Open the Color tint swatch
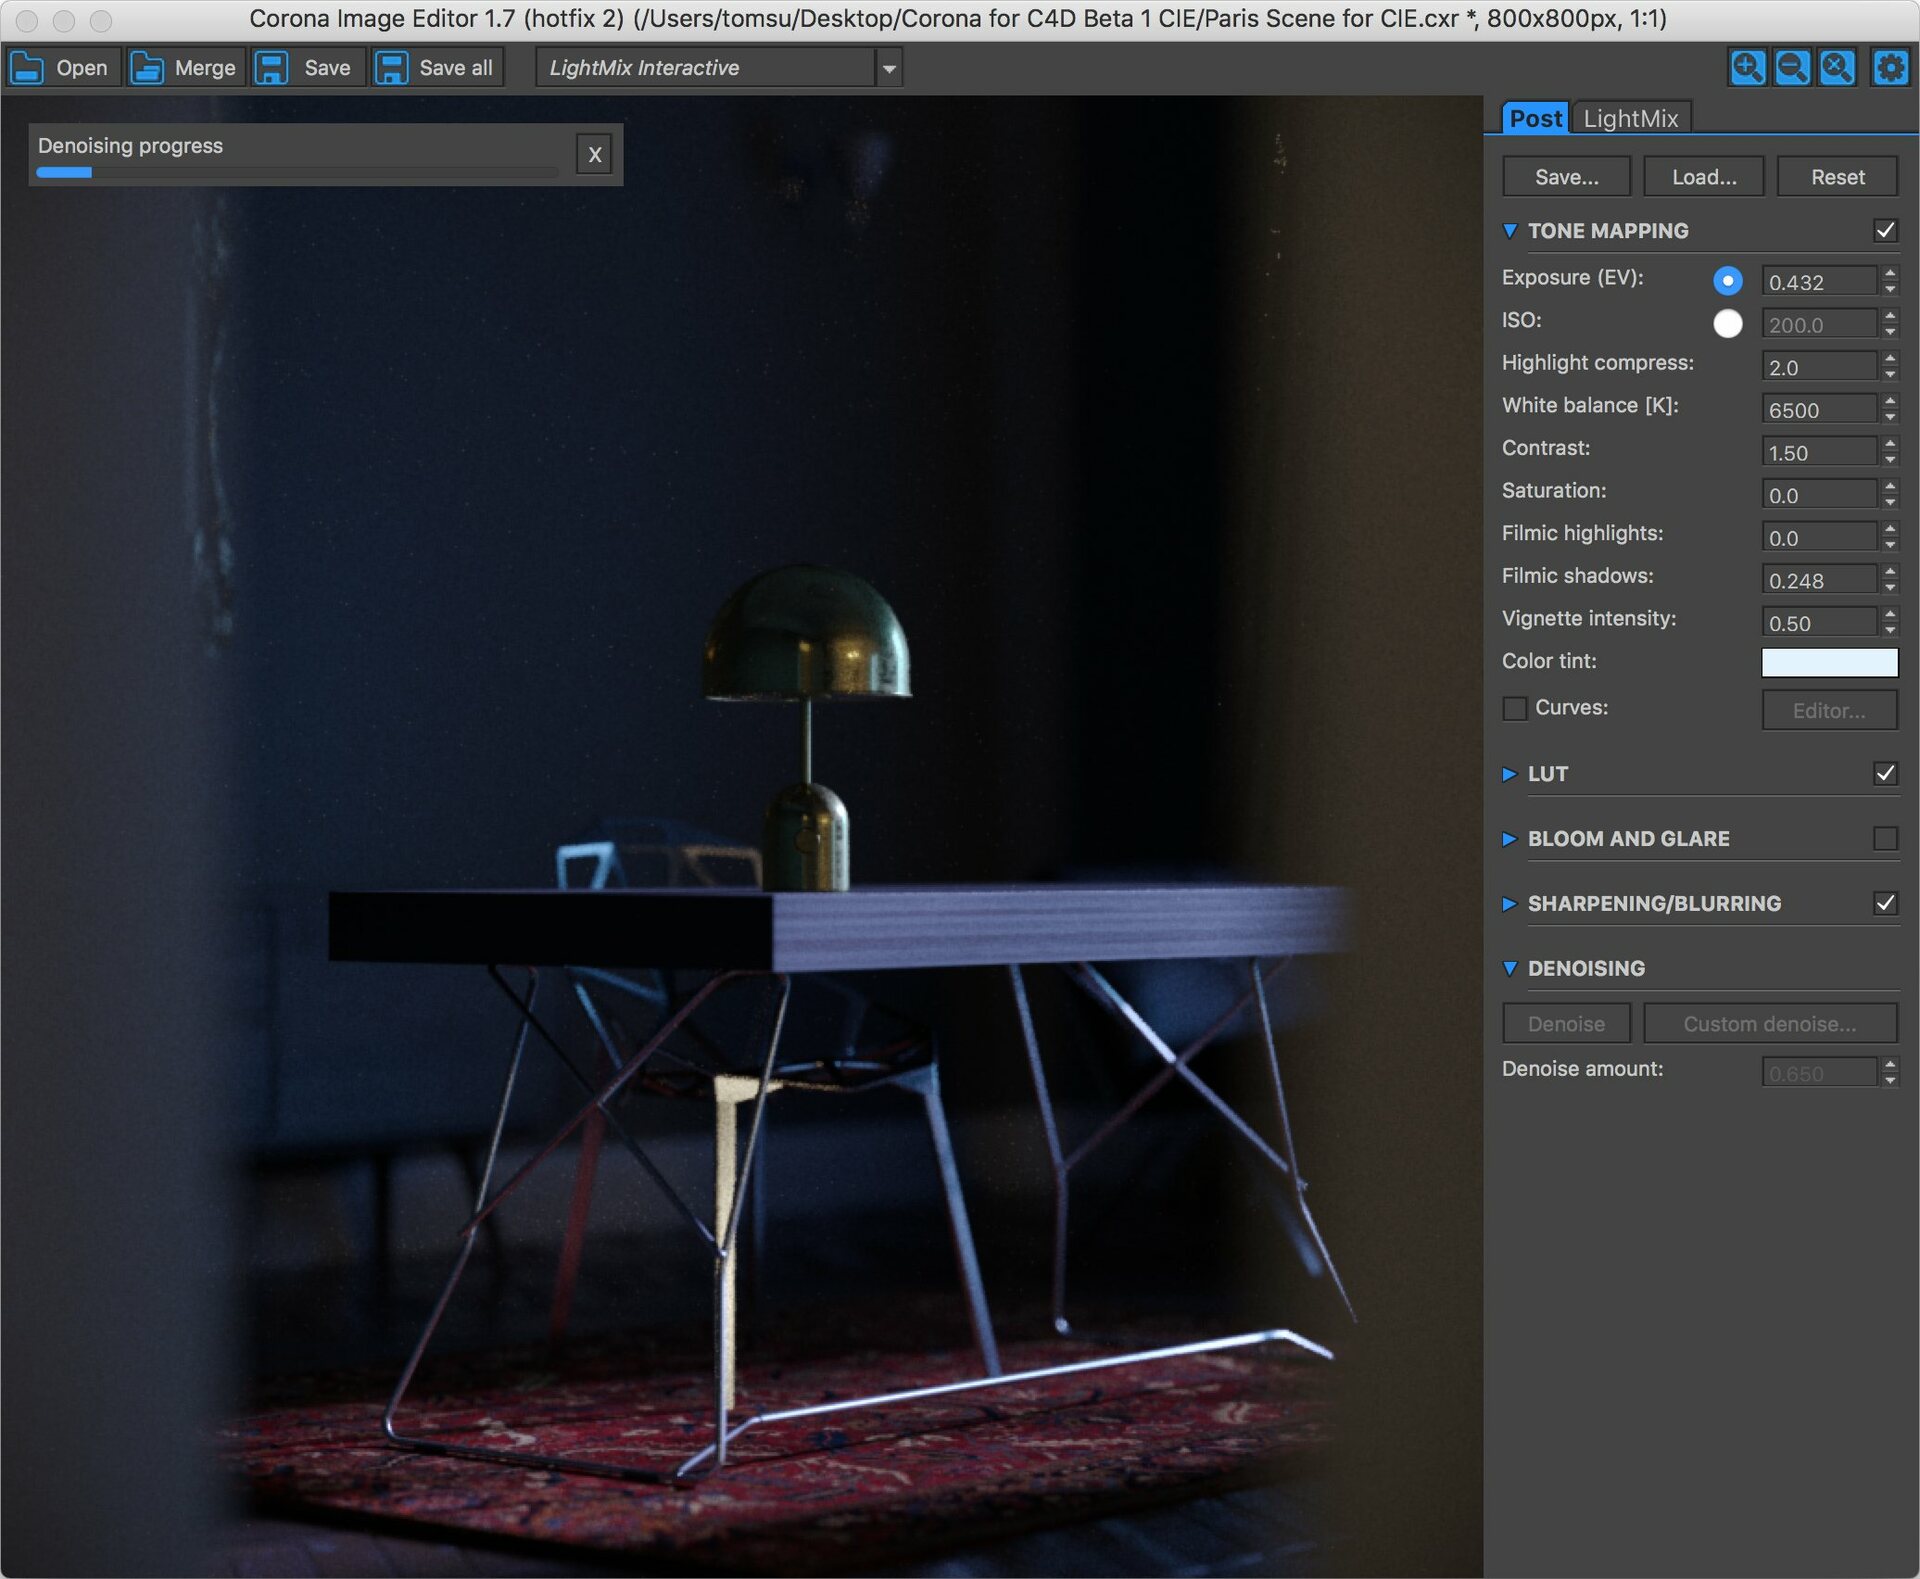Screen dimensions: 1920x1579 (1829, 662)
